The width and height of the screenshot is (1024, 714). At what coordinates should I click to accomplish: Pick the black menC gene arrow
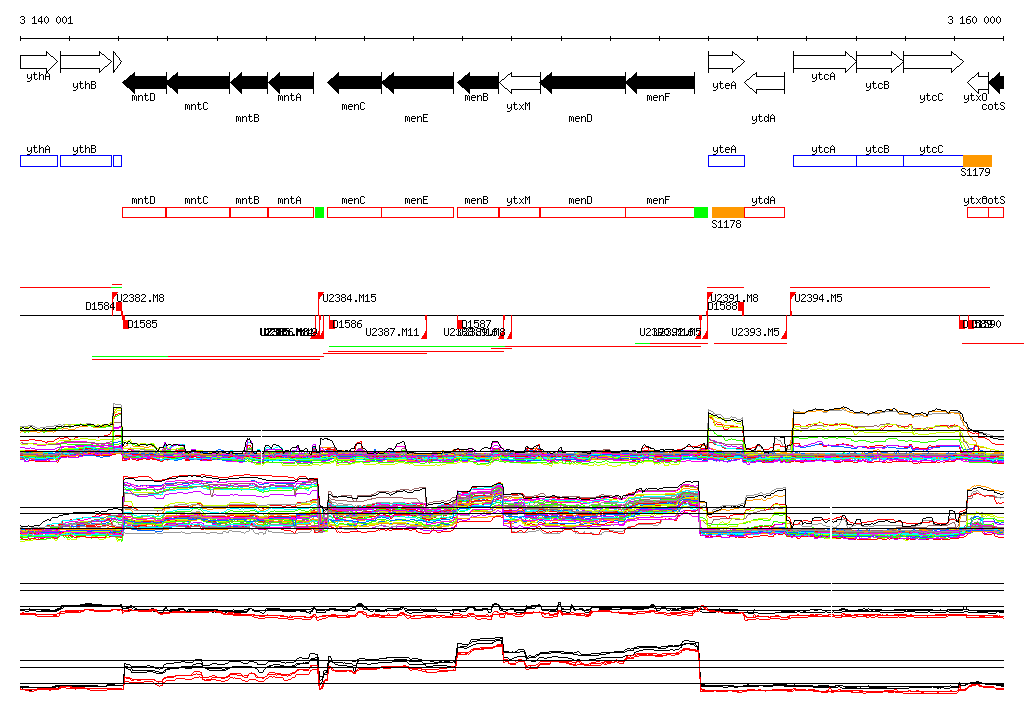coord(354,83)
